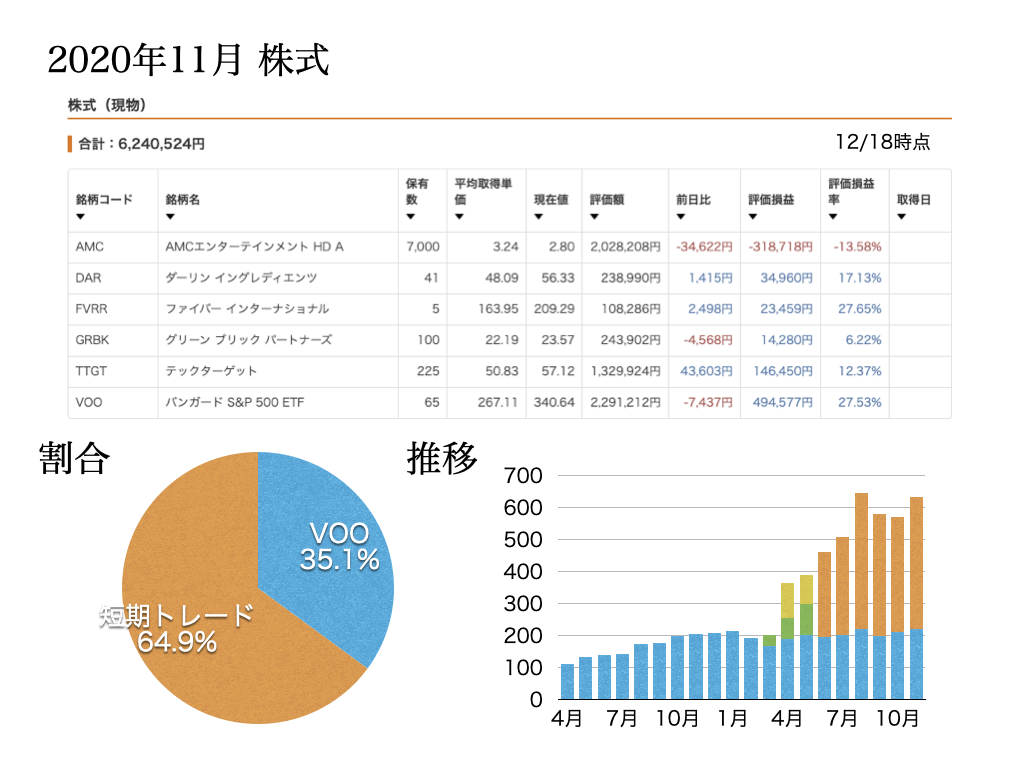Click the VOO ticker code cell
This screenshot has width=1024, height=768.
pyautogui.click(x=89, y=402)
